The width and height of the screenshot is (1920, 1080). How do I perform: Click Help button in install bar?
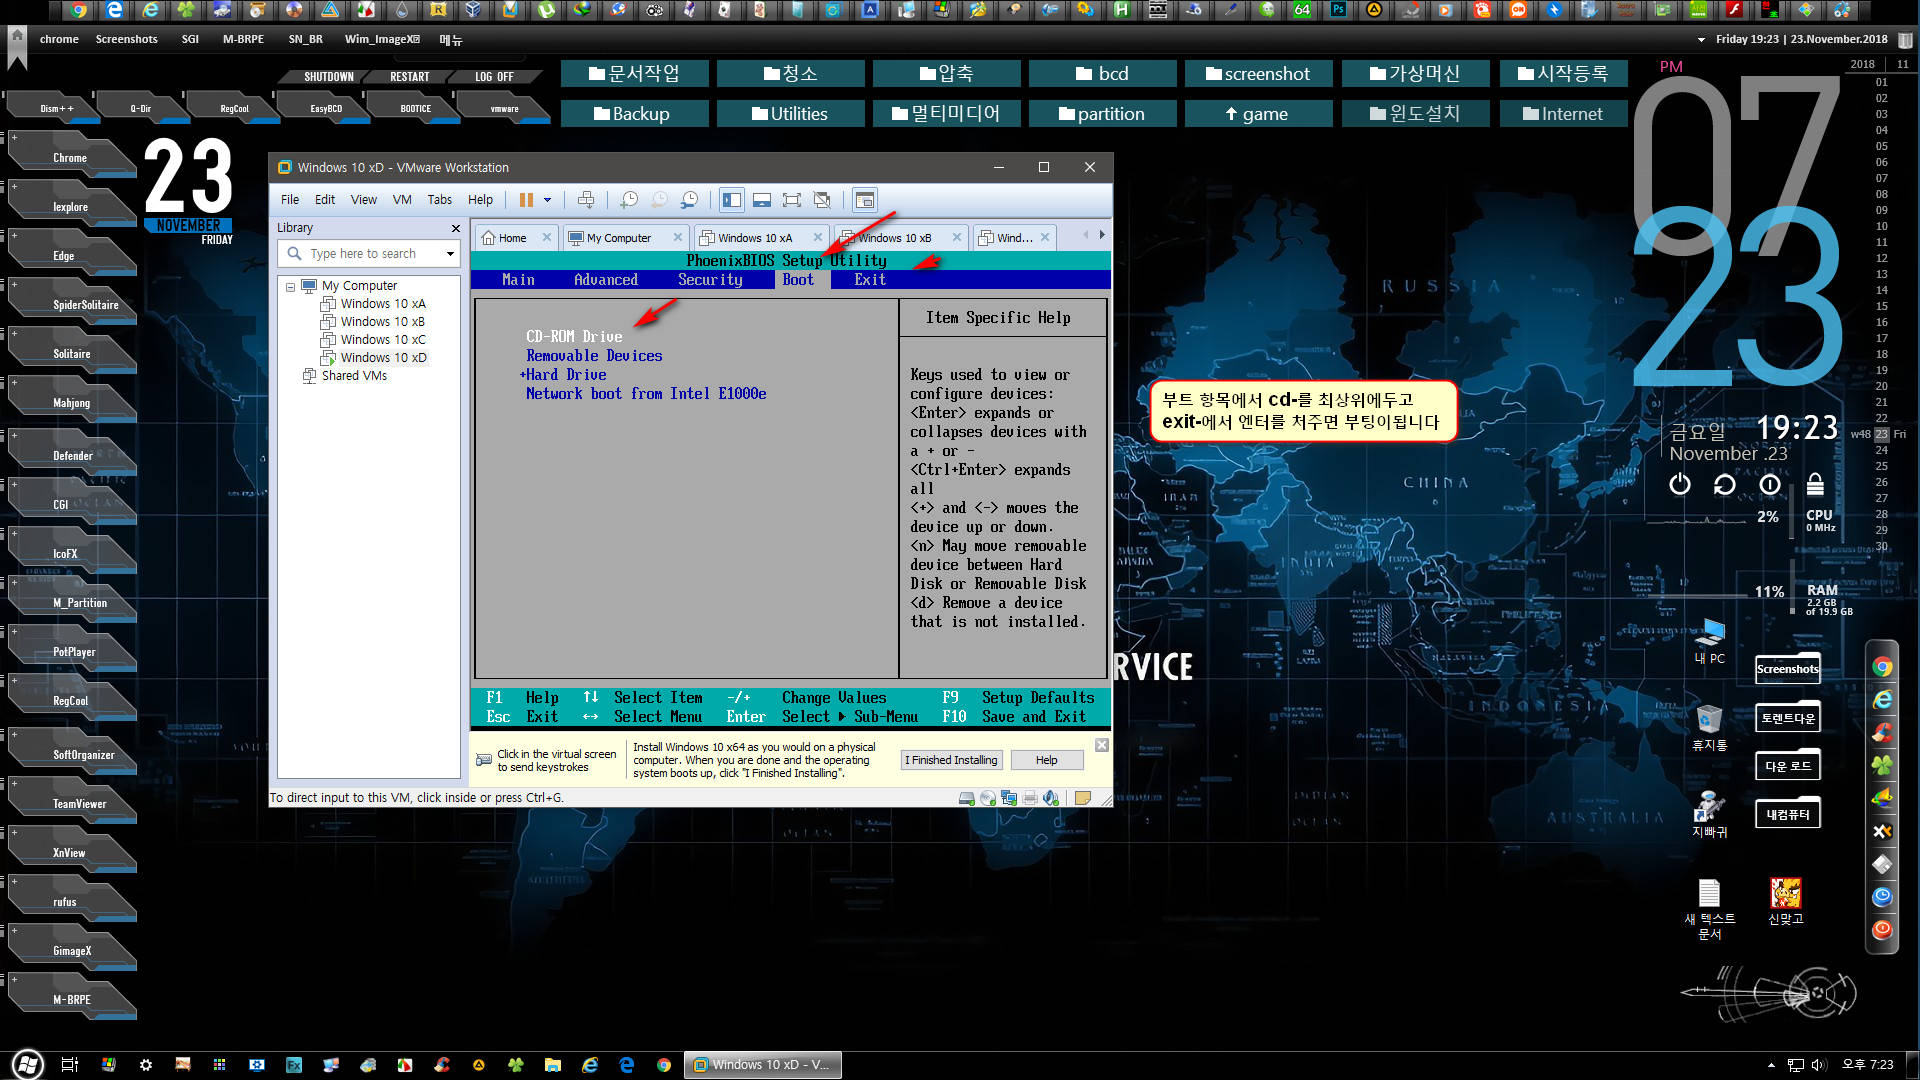pos(1046,760)
